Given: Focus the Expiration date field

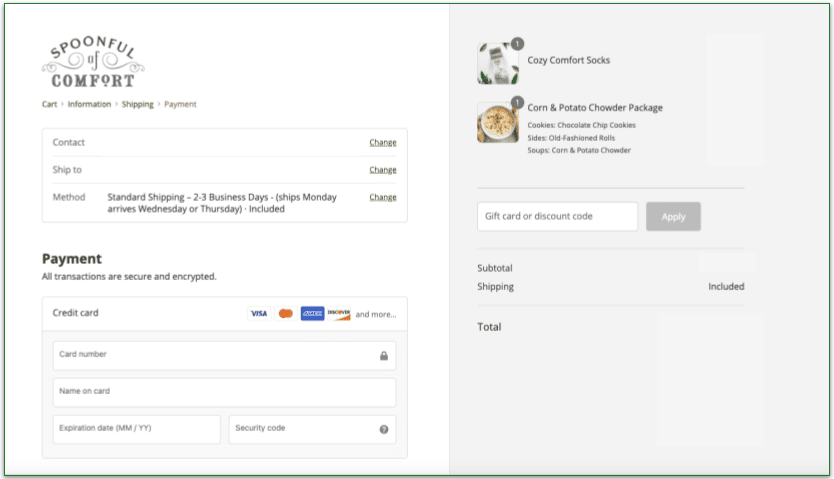Looking at the screenshot, I should point(137,430).
